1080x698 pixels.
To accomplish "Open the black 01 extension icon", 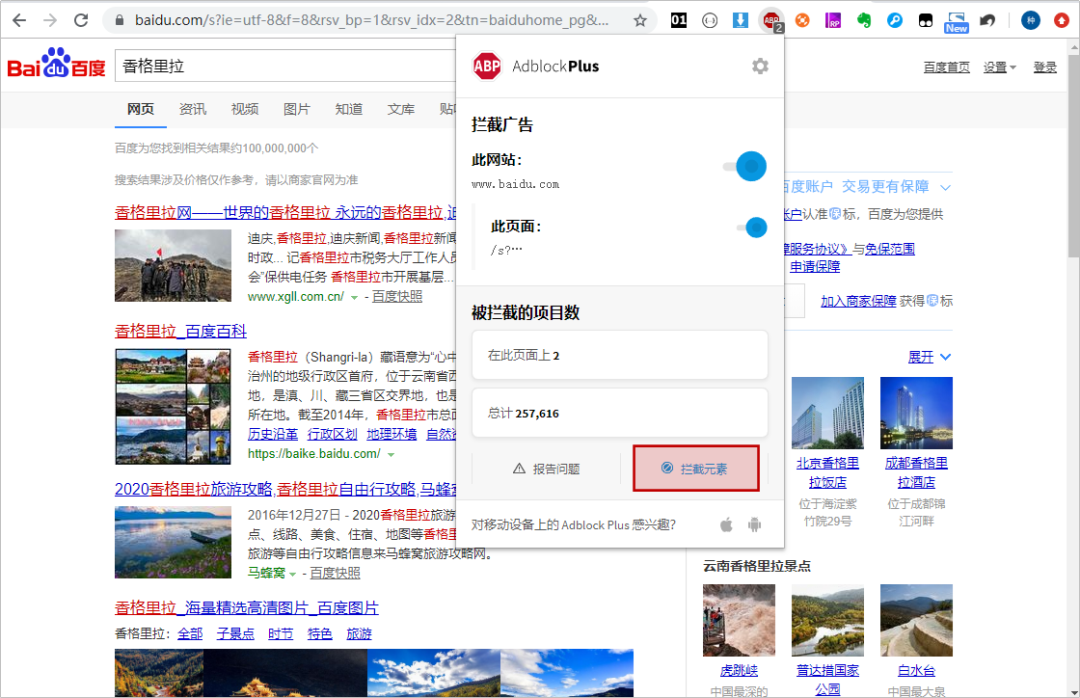I will tap(678, 20).
